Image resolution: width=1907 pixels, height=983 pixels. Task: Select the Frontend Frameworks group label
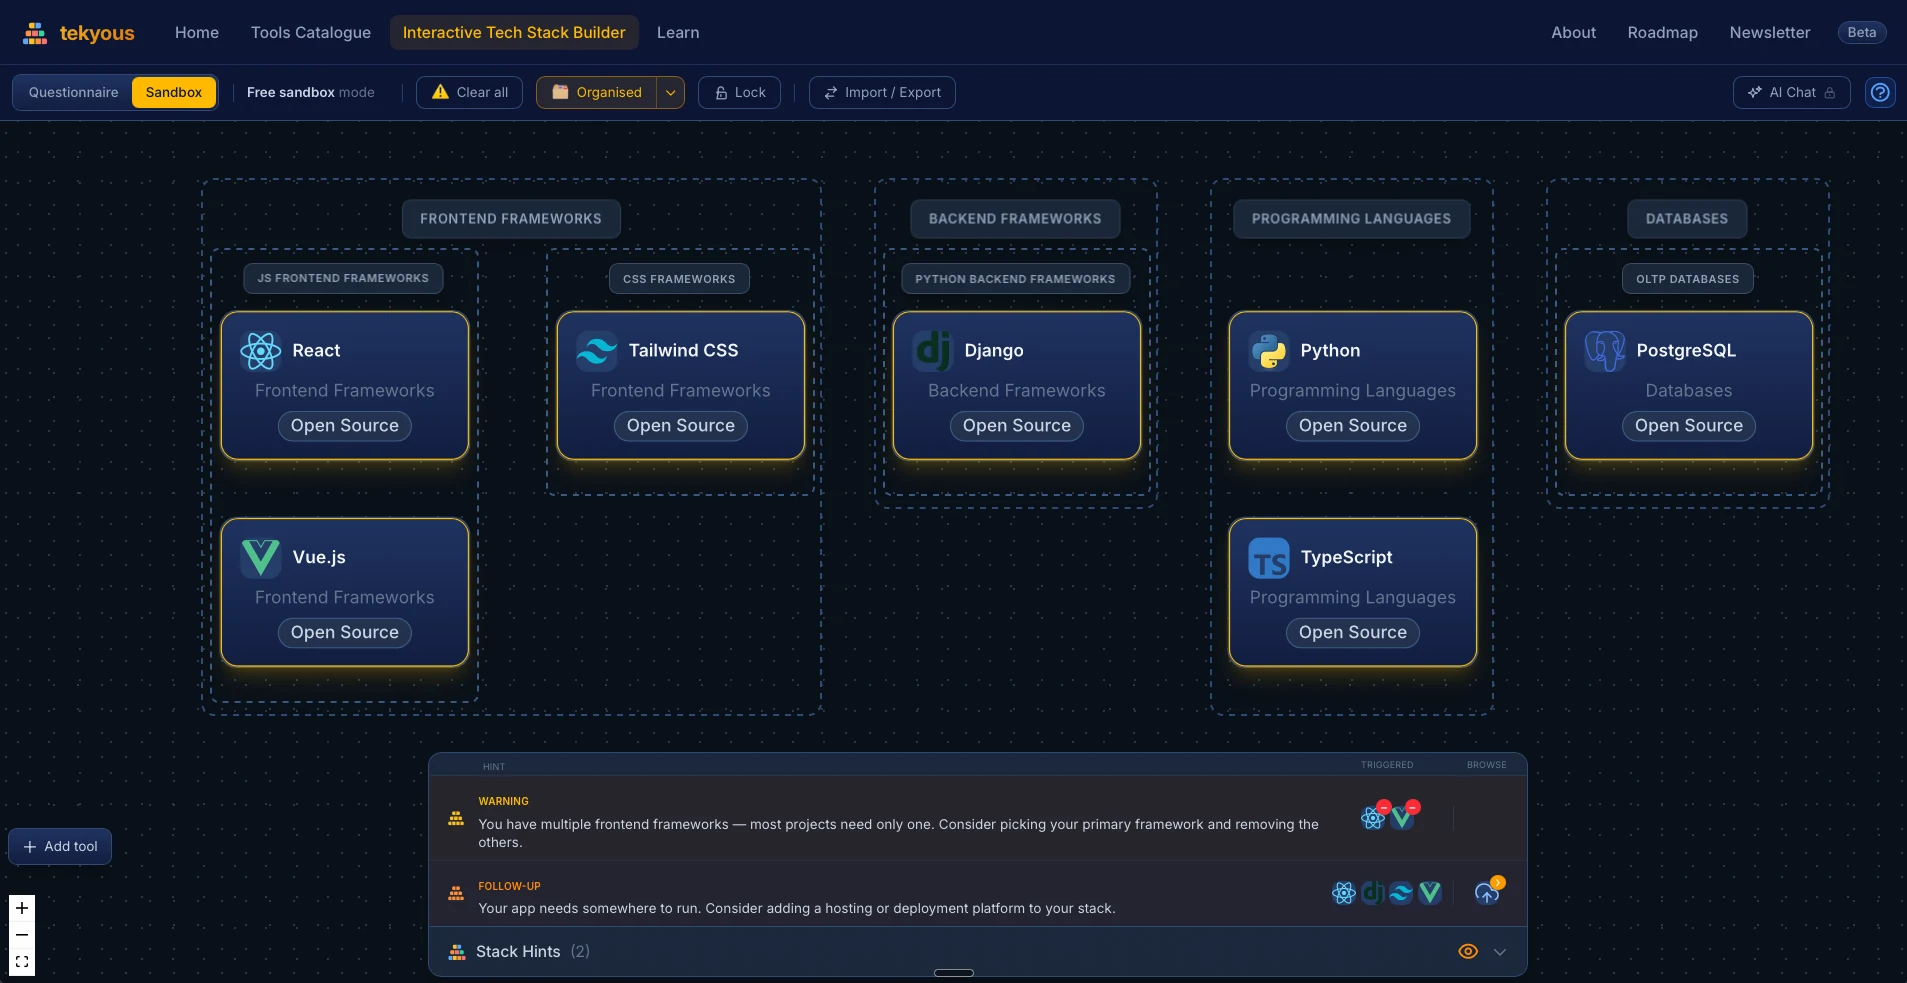click(511, 219)
